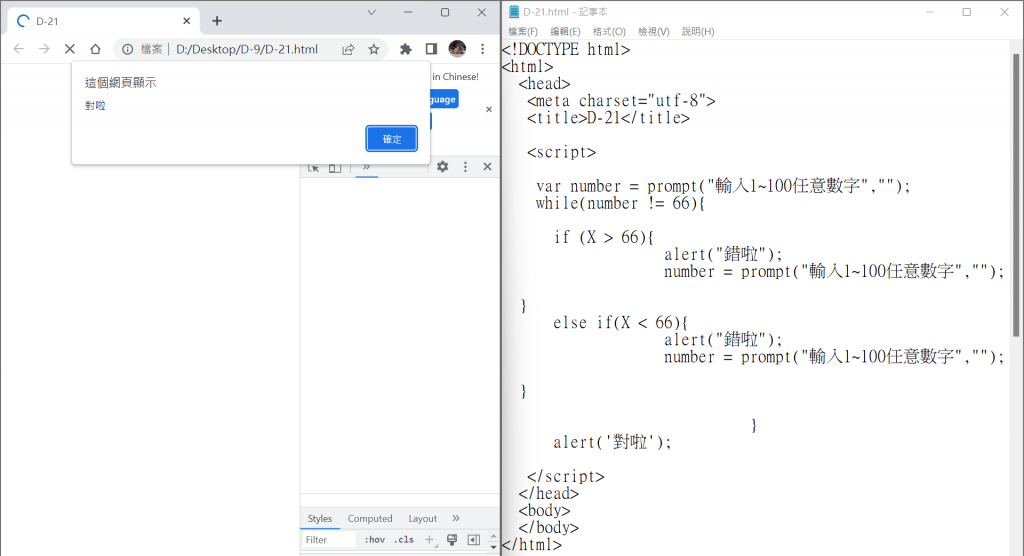
Task: Add a new style rule with plus icon
Action: 429,540
